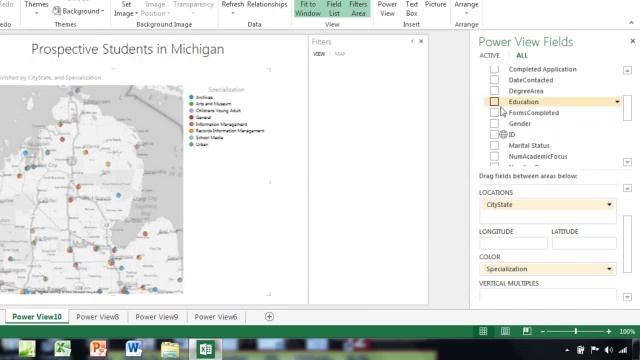Insert a Picture from the ribbon
Screen dimensions: 640x360
click(436, 4)
